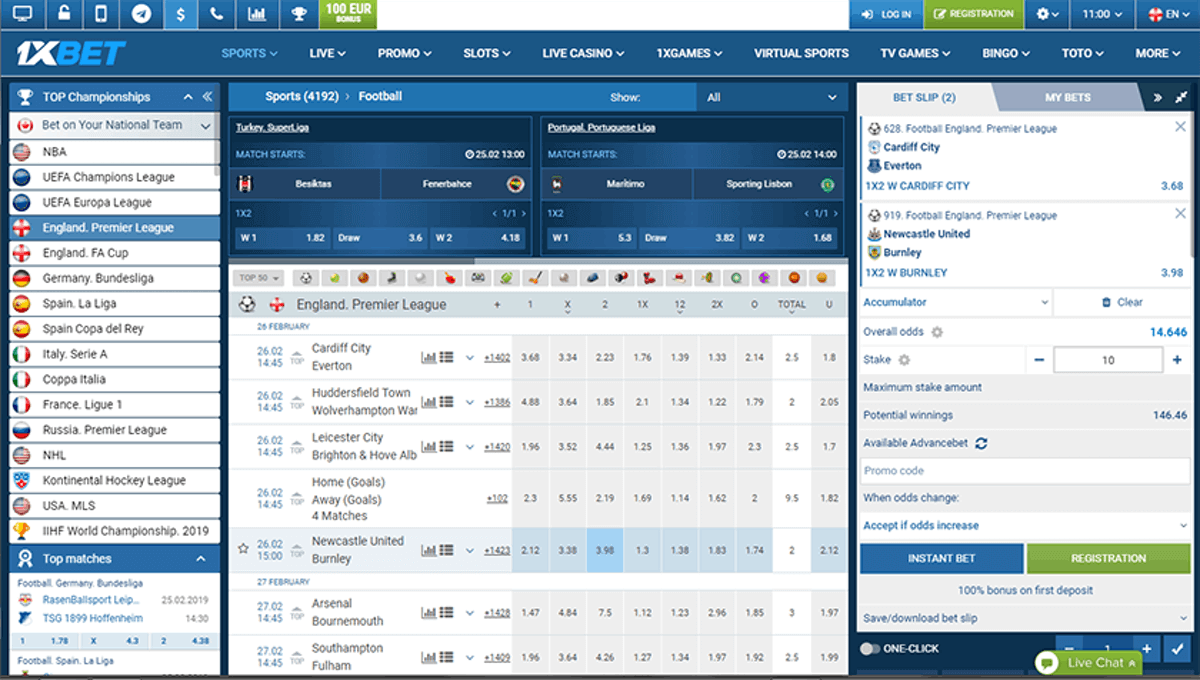Switch to the MY BETS tab
1200x680 pixels.
coord(1068,97)
